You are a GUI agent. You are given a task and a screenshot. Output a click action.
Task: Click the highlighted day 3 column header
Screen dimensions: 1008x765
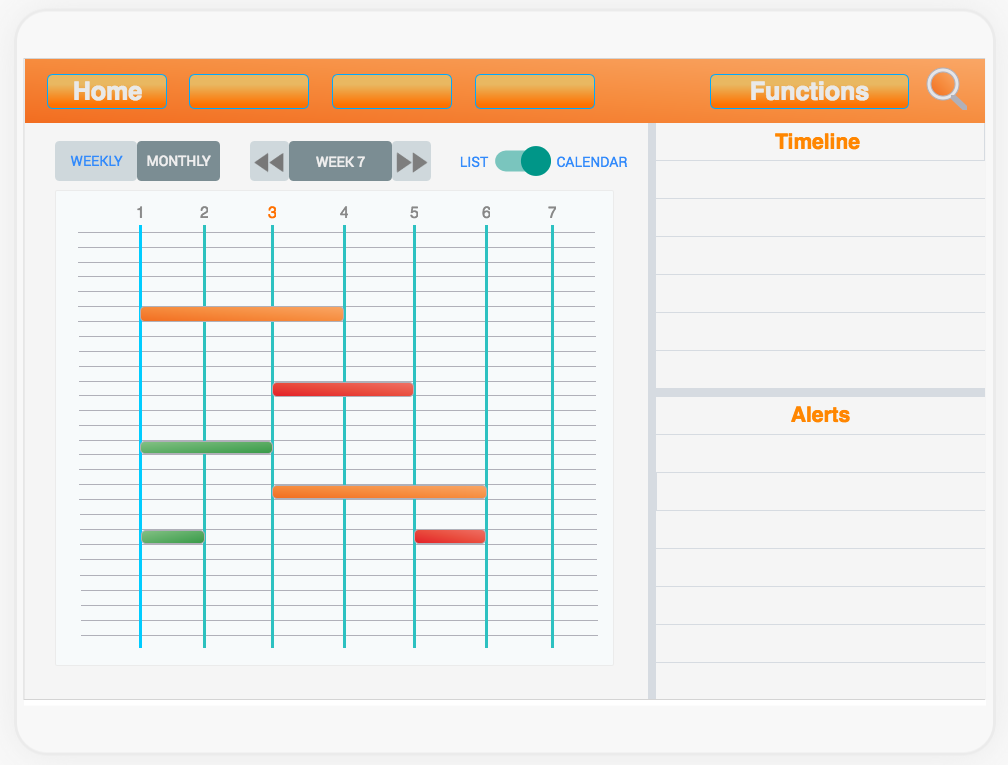(272, 212)
